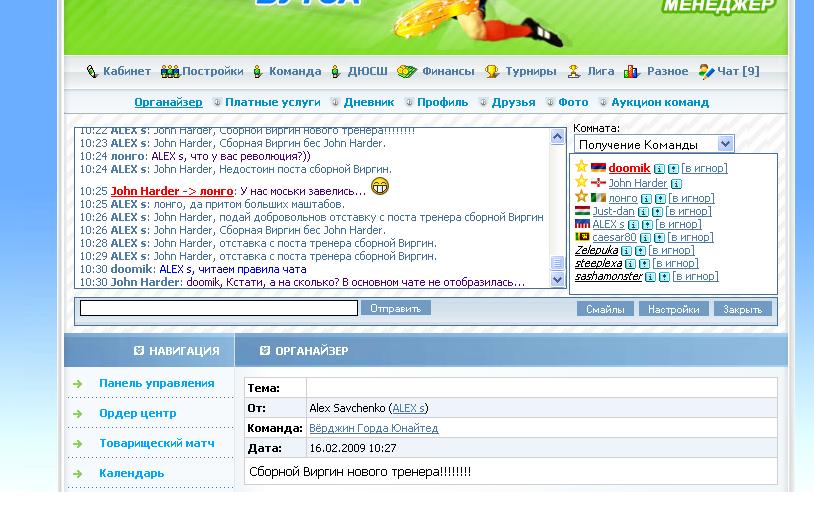Click the chat log scrollbar up arrow
814x512 pixels.
point(558,137)
